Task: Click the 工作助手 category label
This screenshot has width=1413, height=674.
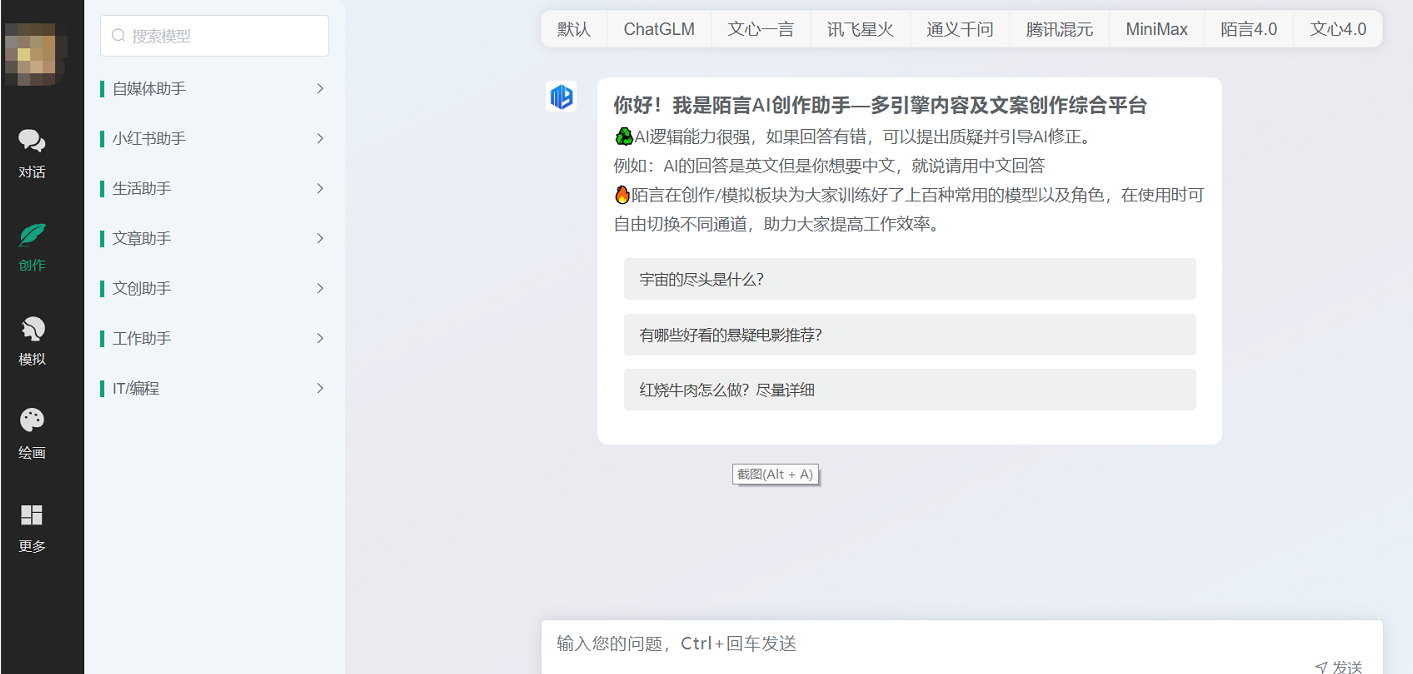Action: 142,338
